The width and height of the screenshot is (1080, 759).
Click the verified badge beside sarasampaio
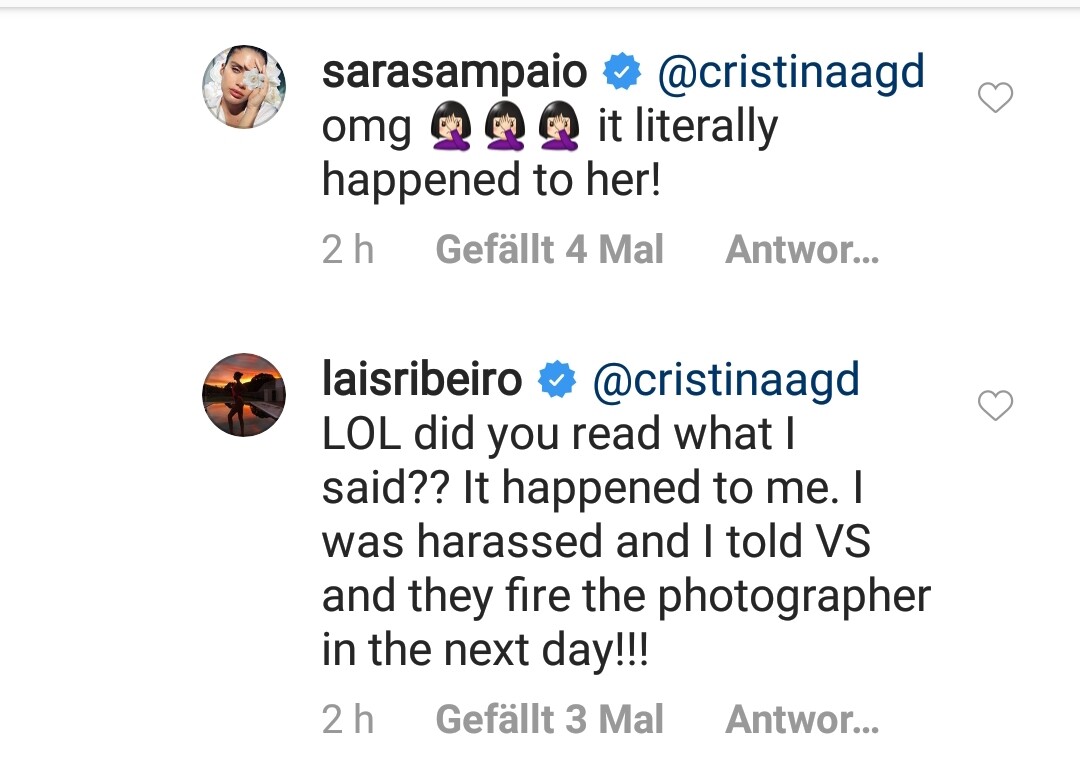(x=621, y=73)
